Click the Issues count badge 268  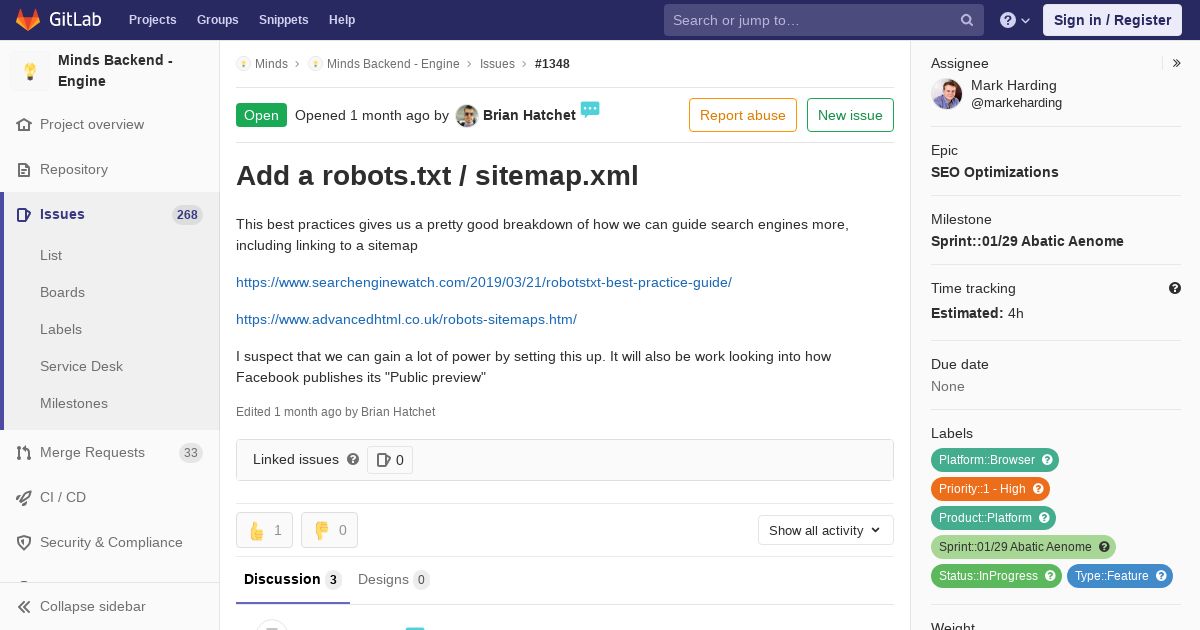187,215
